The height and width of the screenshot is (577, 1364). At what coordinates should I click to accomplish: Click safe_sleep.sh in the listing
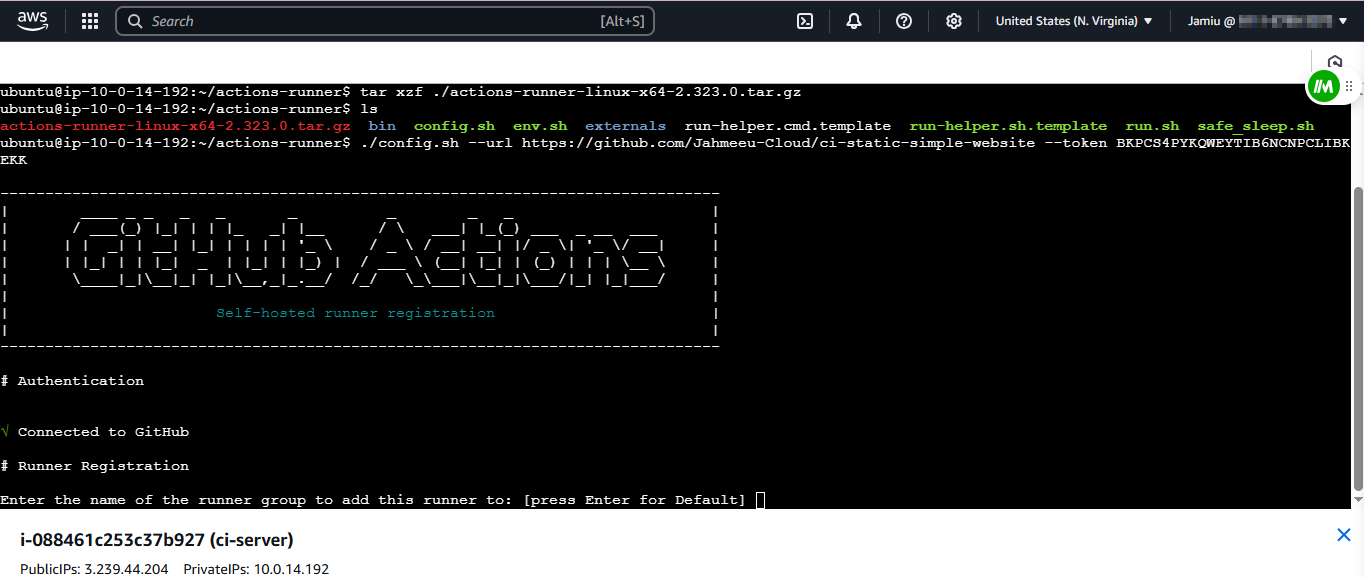pos(1256,126)
